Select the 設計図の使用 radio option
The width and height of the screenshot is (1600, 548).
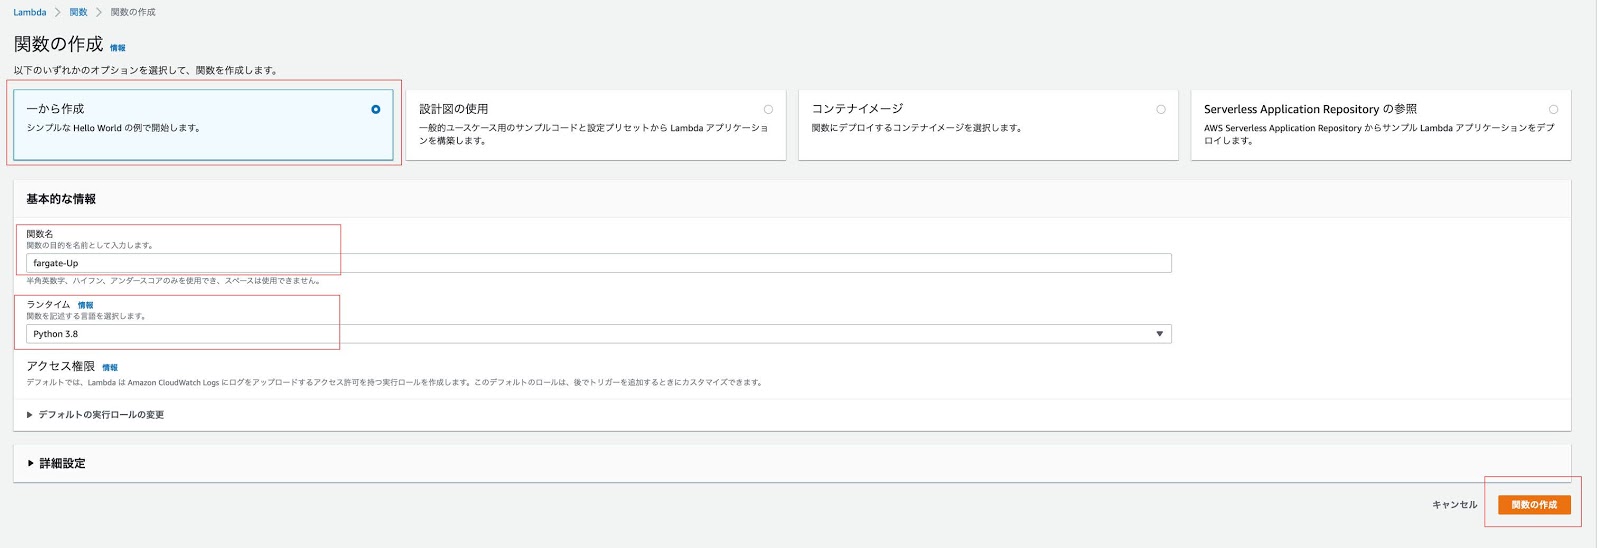[x=768, y=109]
